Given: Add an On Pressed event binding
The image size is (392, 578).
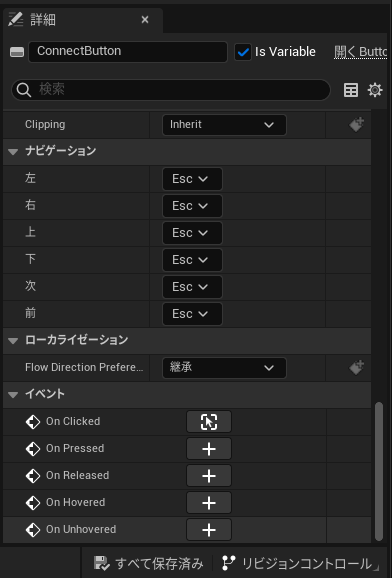Looking at the screenshot, I should point(209,449).
